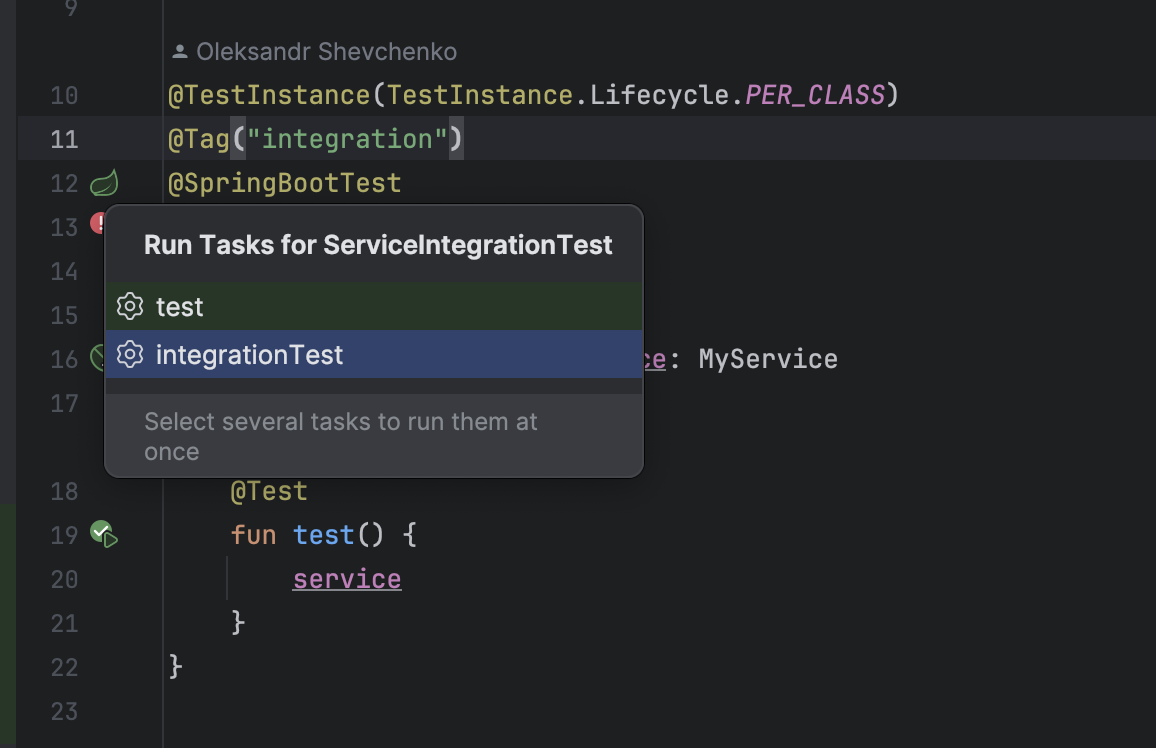Click the test function name on line 19
This screenshot has height=748, width=1156.
323,534
